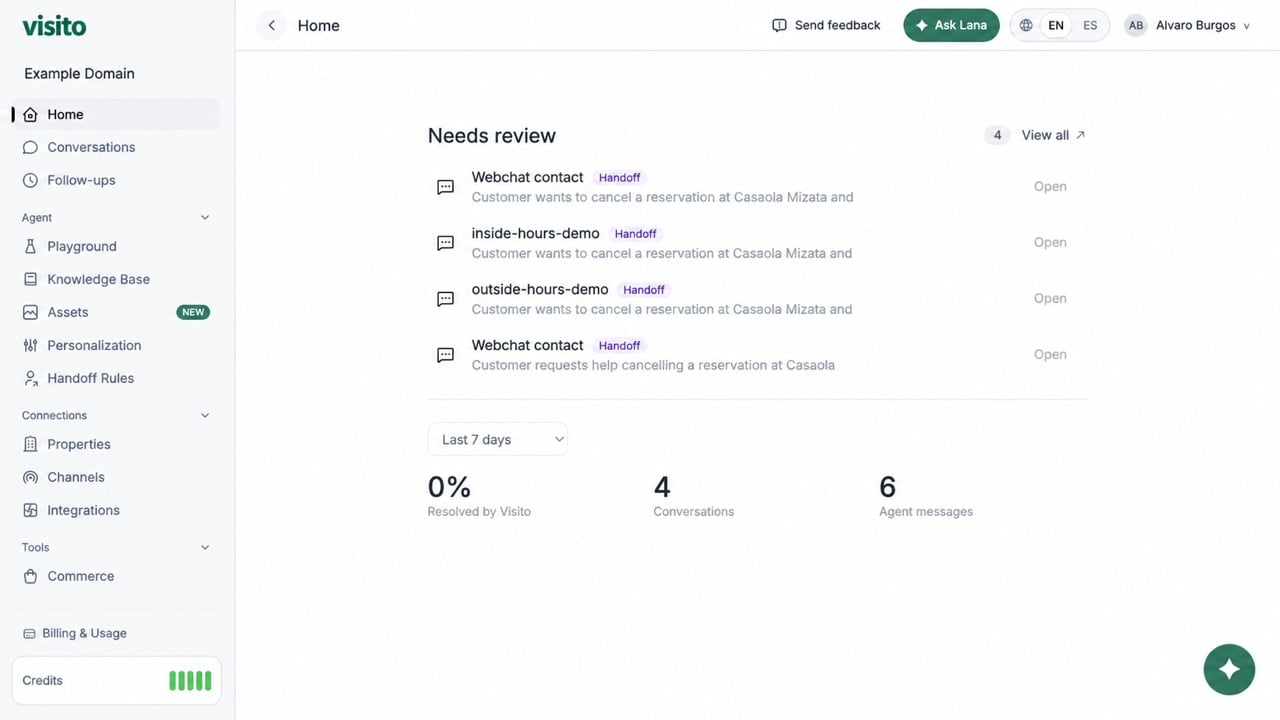Click the message icon for inside-hours-demo

[446, 243]
